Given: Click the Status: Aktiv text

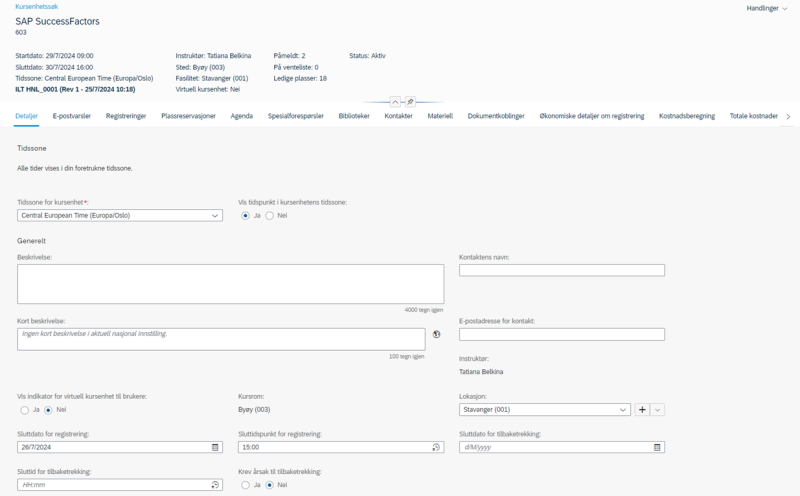Looking at the screenshot, I should click(367, 56).
